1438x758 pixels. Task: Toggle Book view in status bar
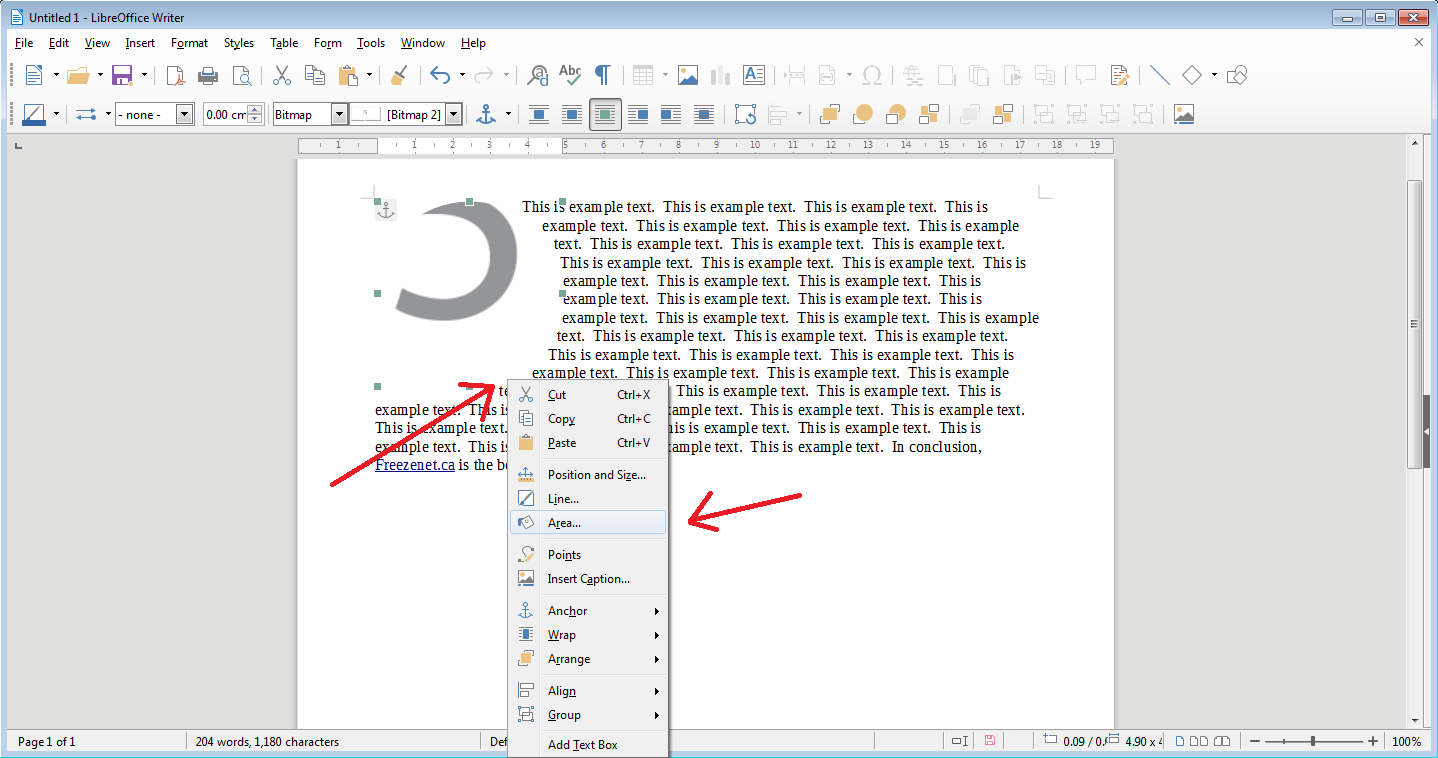coord(1222,741)
